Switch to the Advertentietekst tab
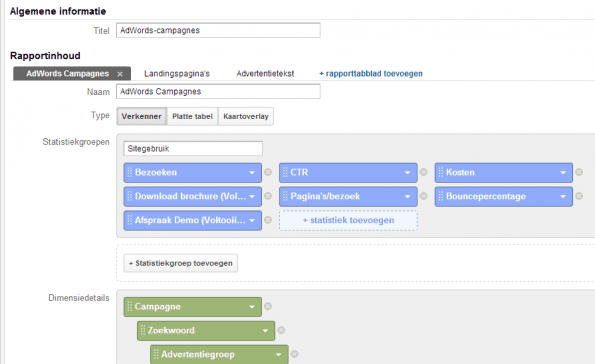Screen dimensions: 595x364 [x=265, y=74]
